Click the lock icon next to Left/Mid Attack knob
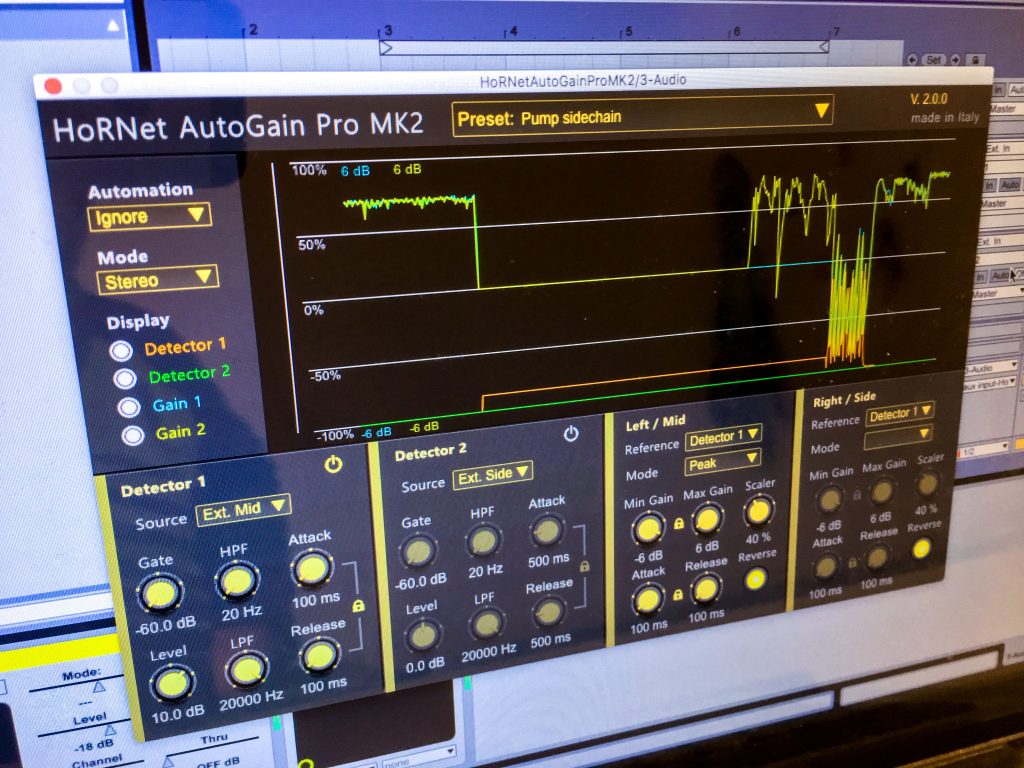 pos(677,596)
